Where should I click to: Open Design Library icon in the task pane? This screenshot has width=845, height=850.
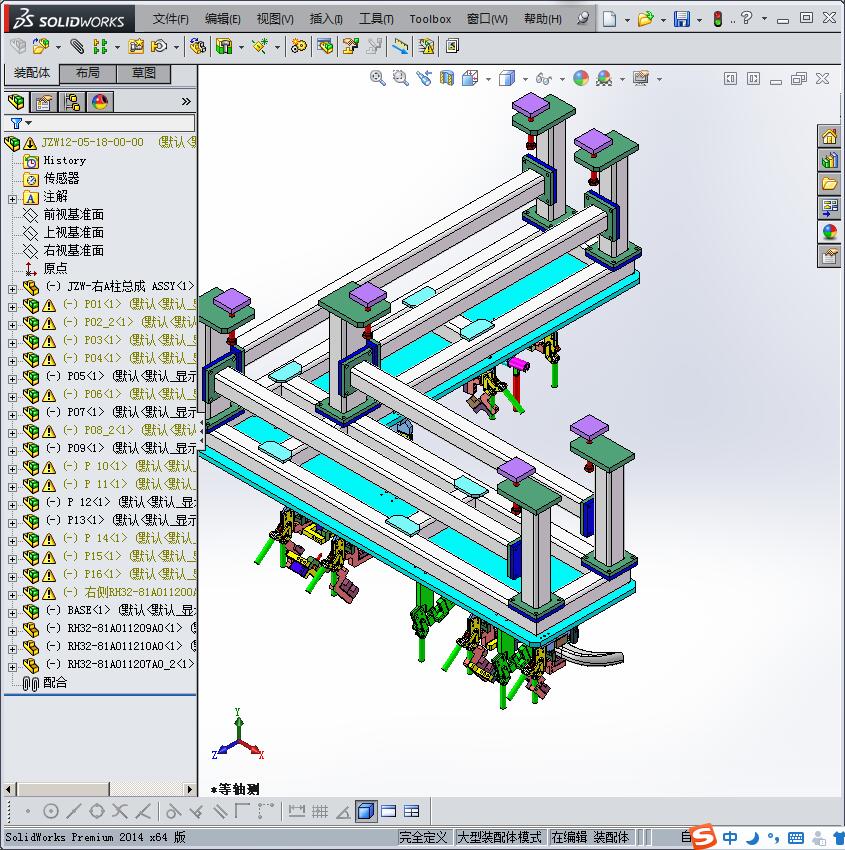tap(829, 160)
